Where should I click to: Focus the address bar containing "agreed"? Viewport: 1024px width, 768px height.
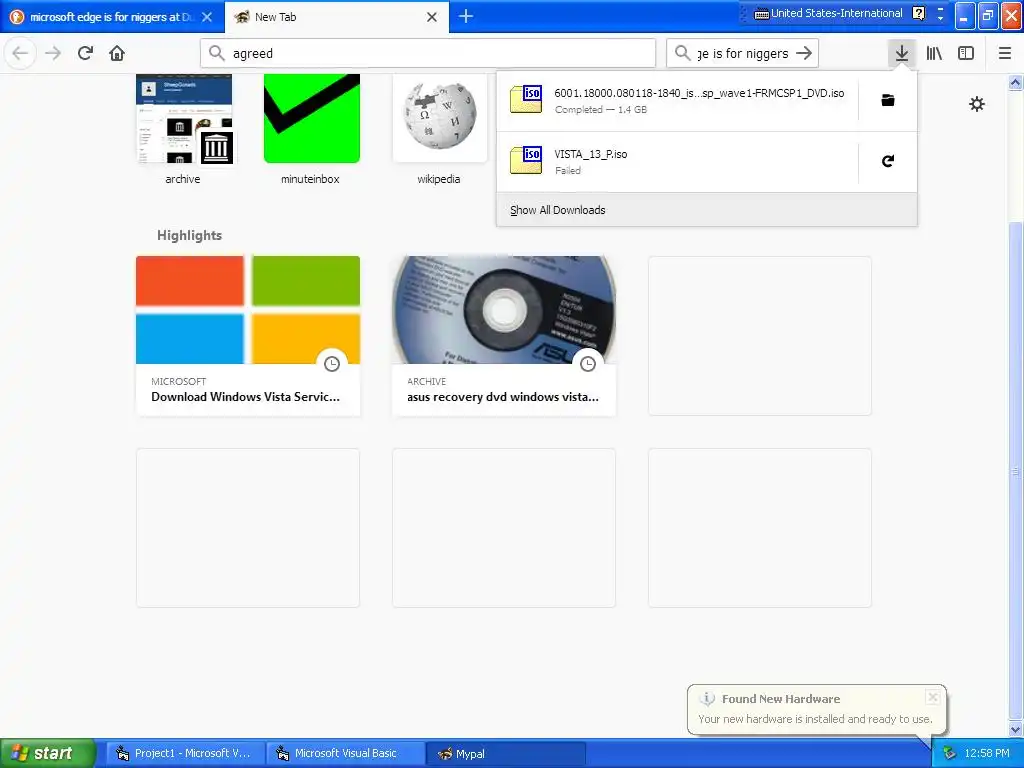(x=428, y=54)
